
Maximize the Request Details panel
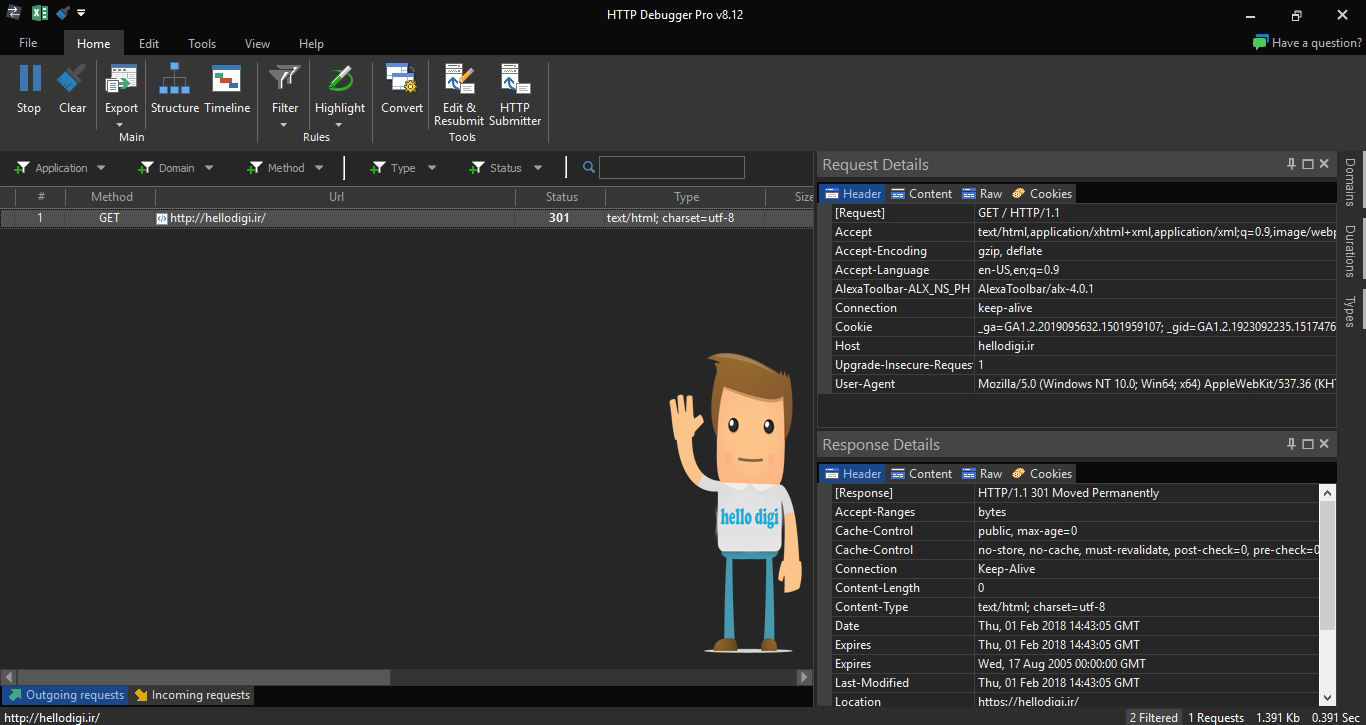point(1308,164)
